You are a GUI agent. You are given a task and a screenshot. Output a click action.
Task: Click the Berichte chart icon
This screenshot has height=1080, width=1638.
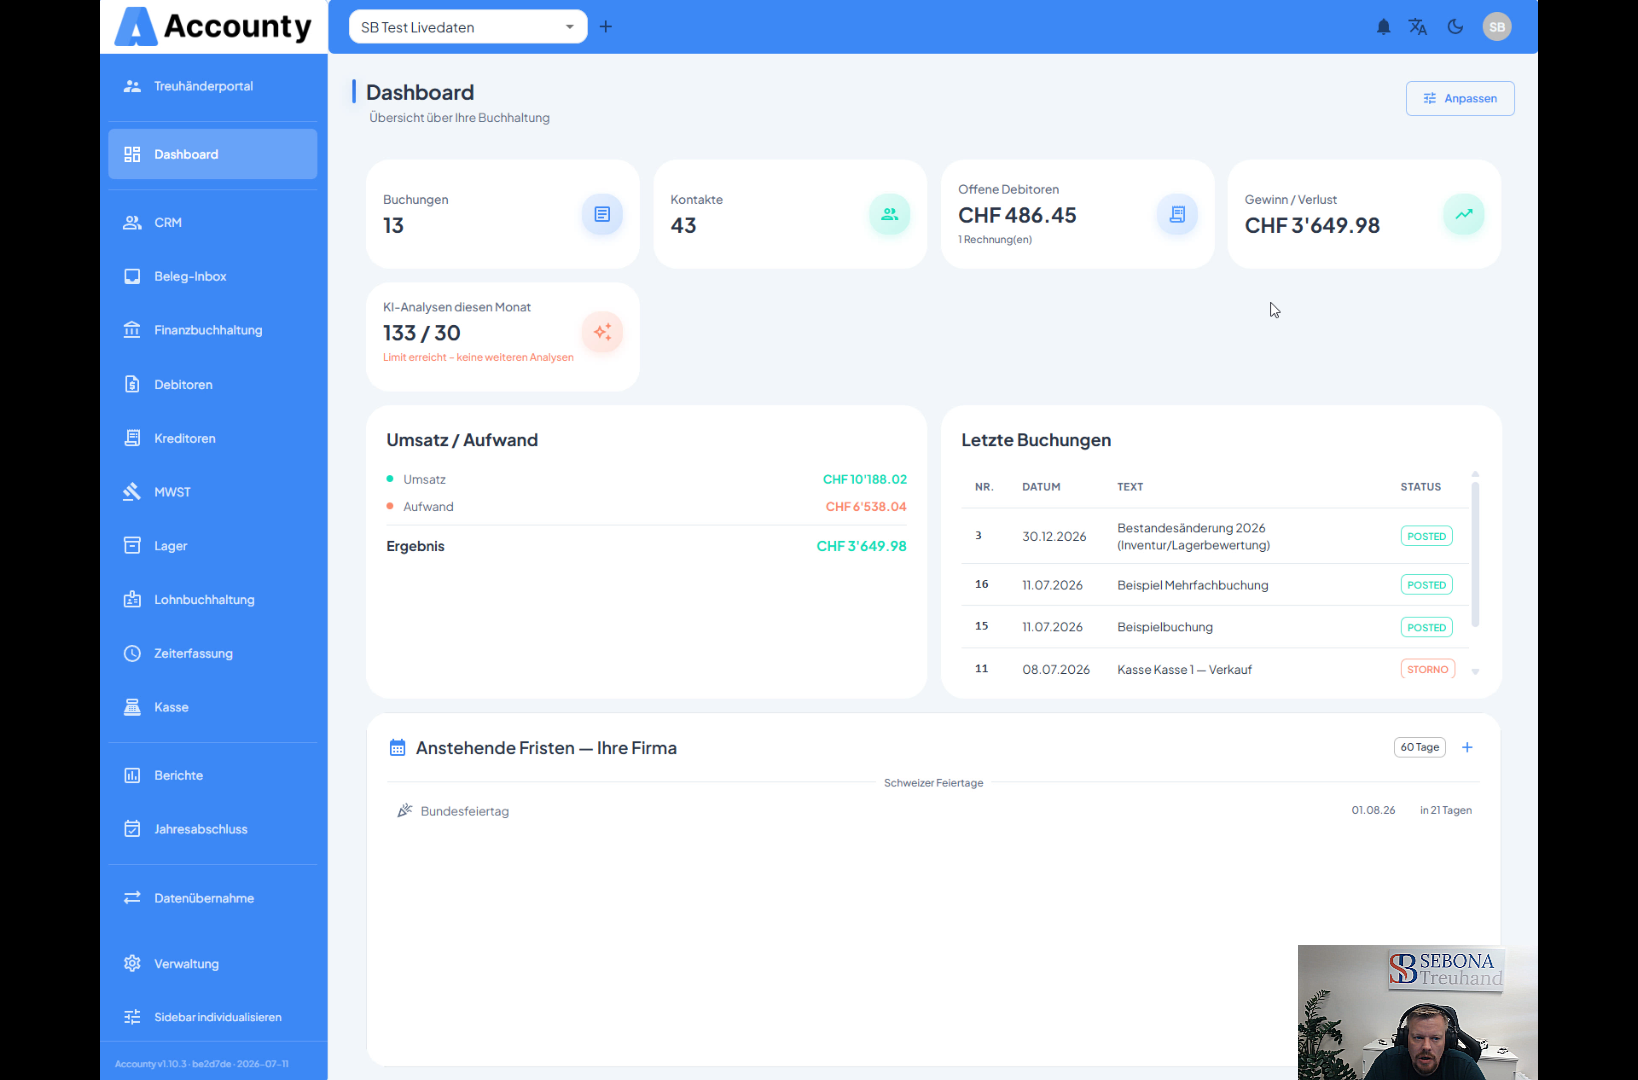point(132,775)
